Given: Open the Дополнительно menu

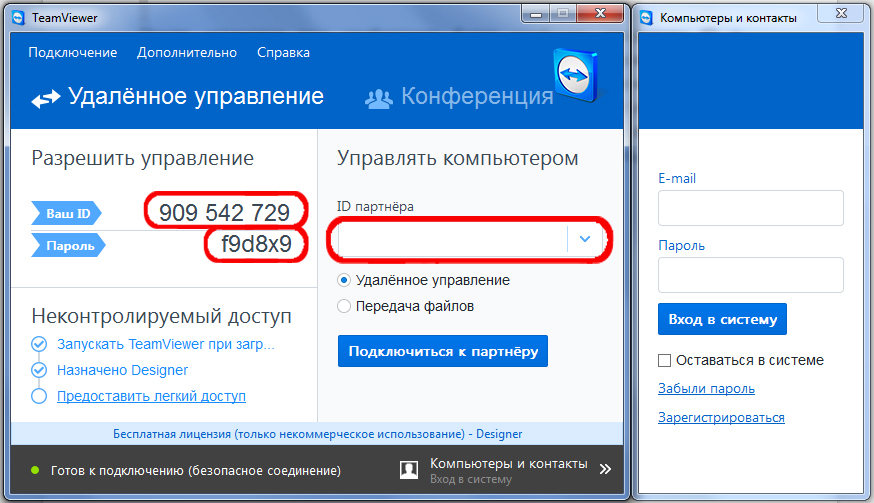Looking at the screenshot, I should pyautogui.click(x=187, y=52).
